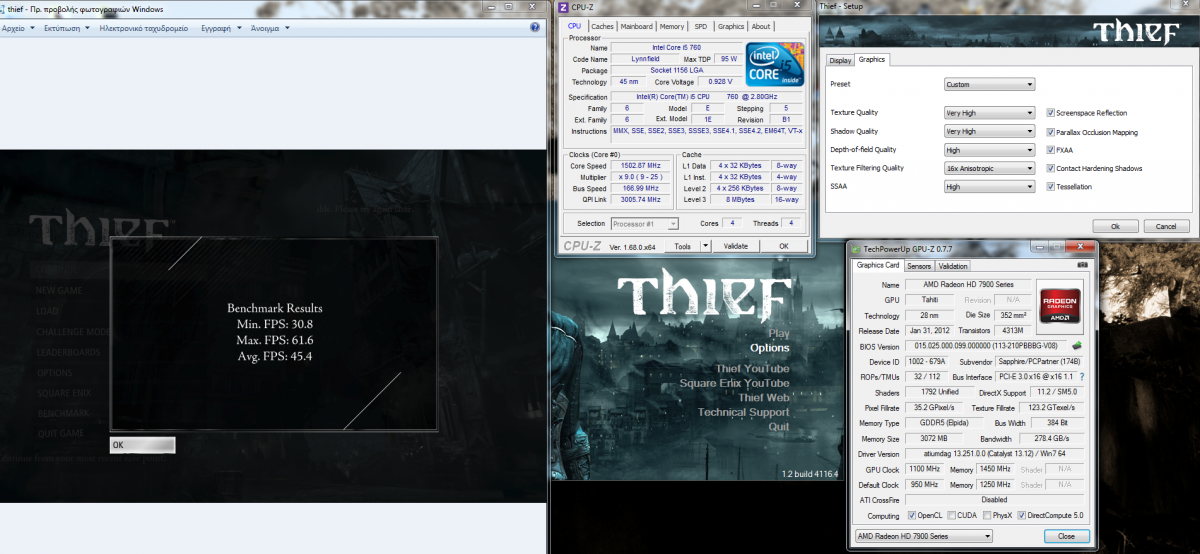
Task: Click the Memory Size 3072 MB value
Action: click(x=932, y=438)
